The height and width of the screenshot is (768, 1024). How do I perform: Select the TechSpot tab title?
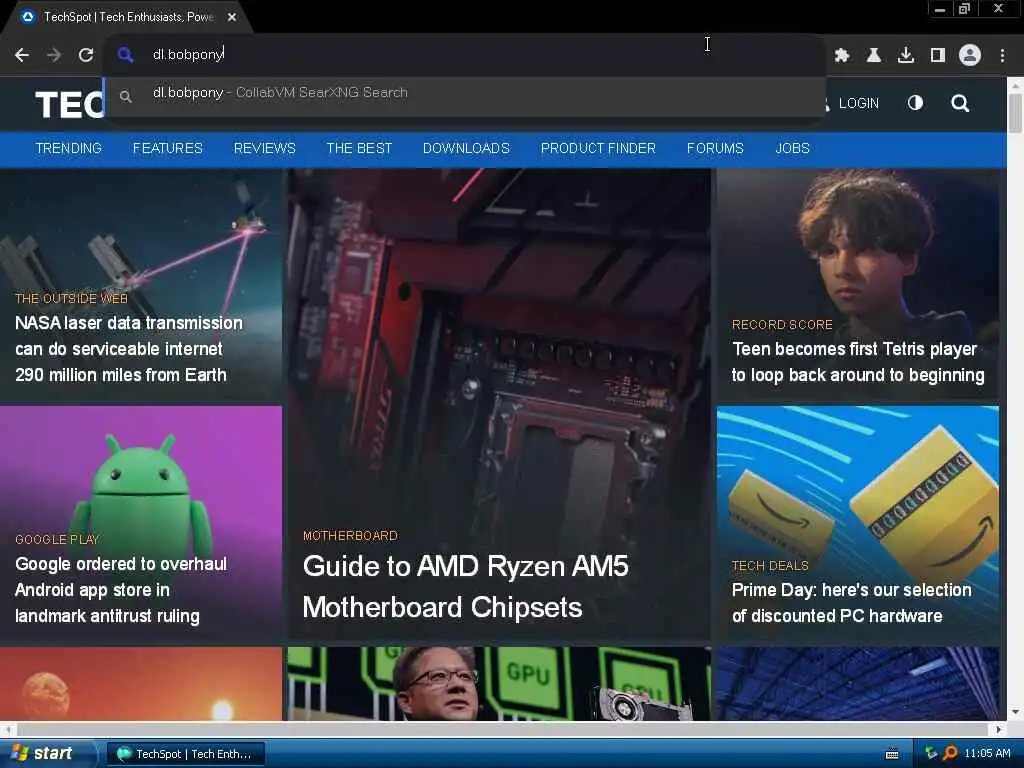tap(129, 17)
